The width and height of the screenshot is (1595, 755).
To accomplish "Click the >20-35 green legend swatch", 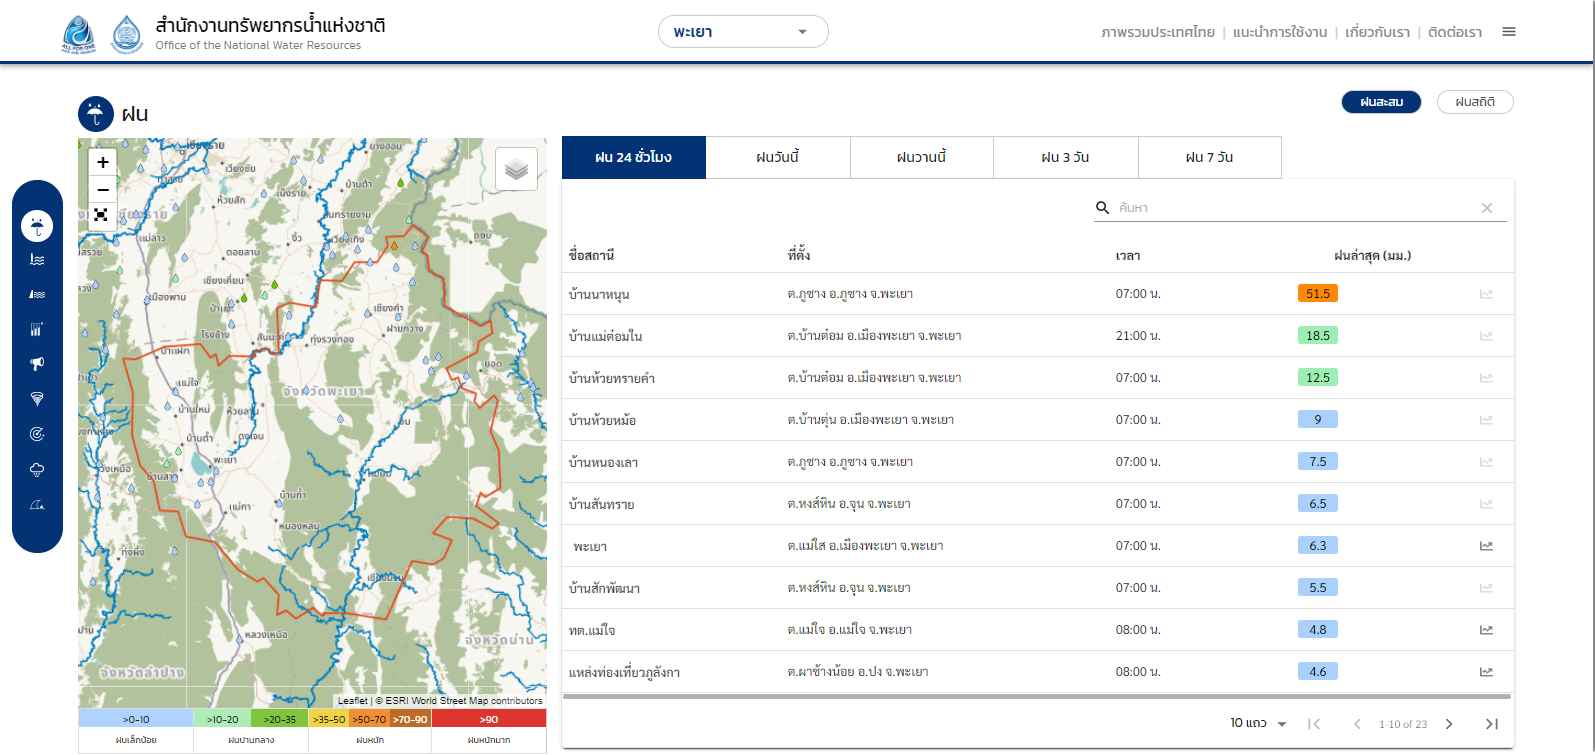I will click(280, 719).
